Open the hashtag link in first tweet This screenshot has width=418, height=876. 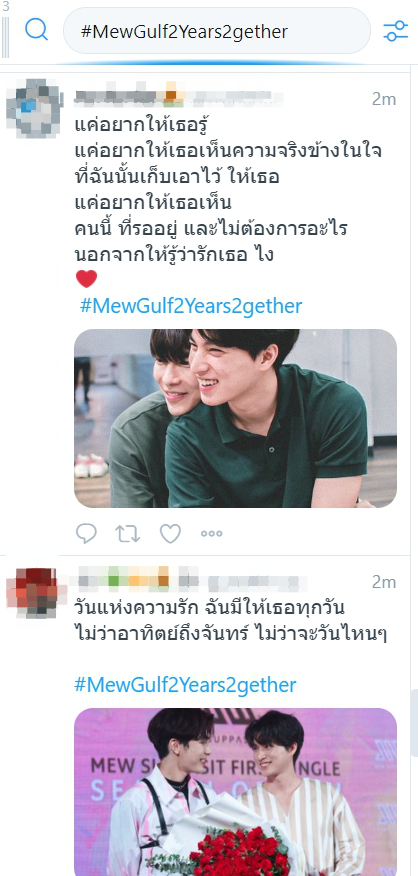click(x=191, y=306)
